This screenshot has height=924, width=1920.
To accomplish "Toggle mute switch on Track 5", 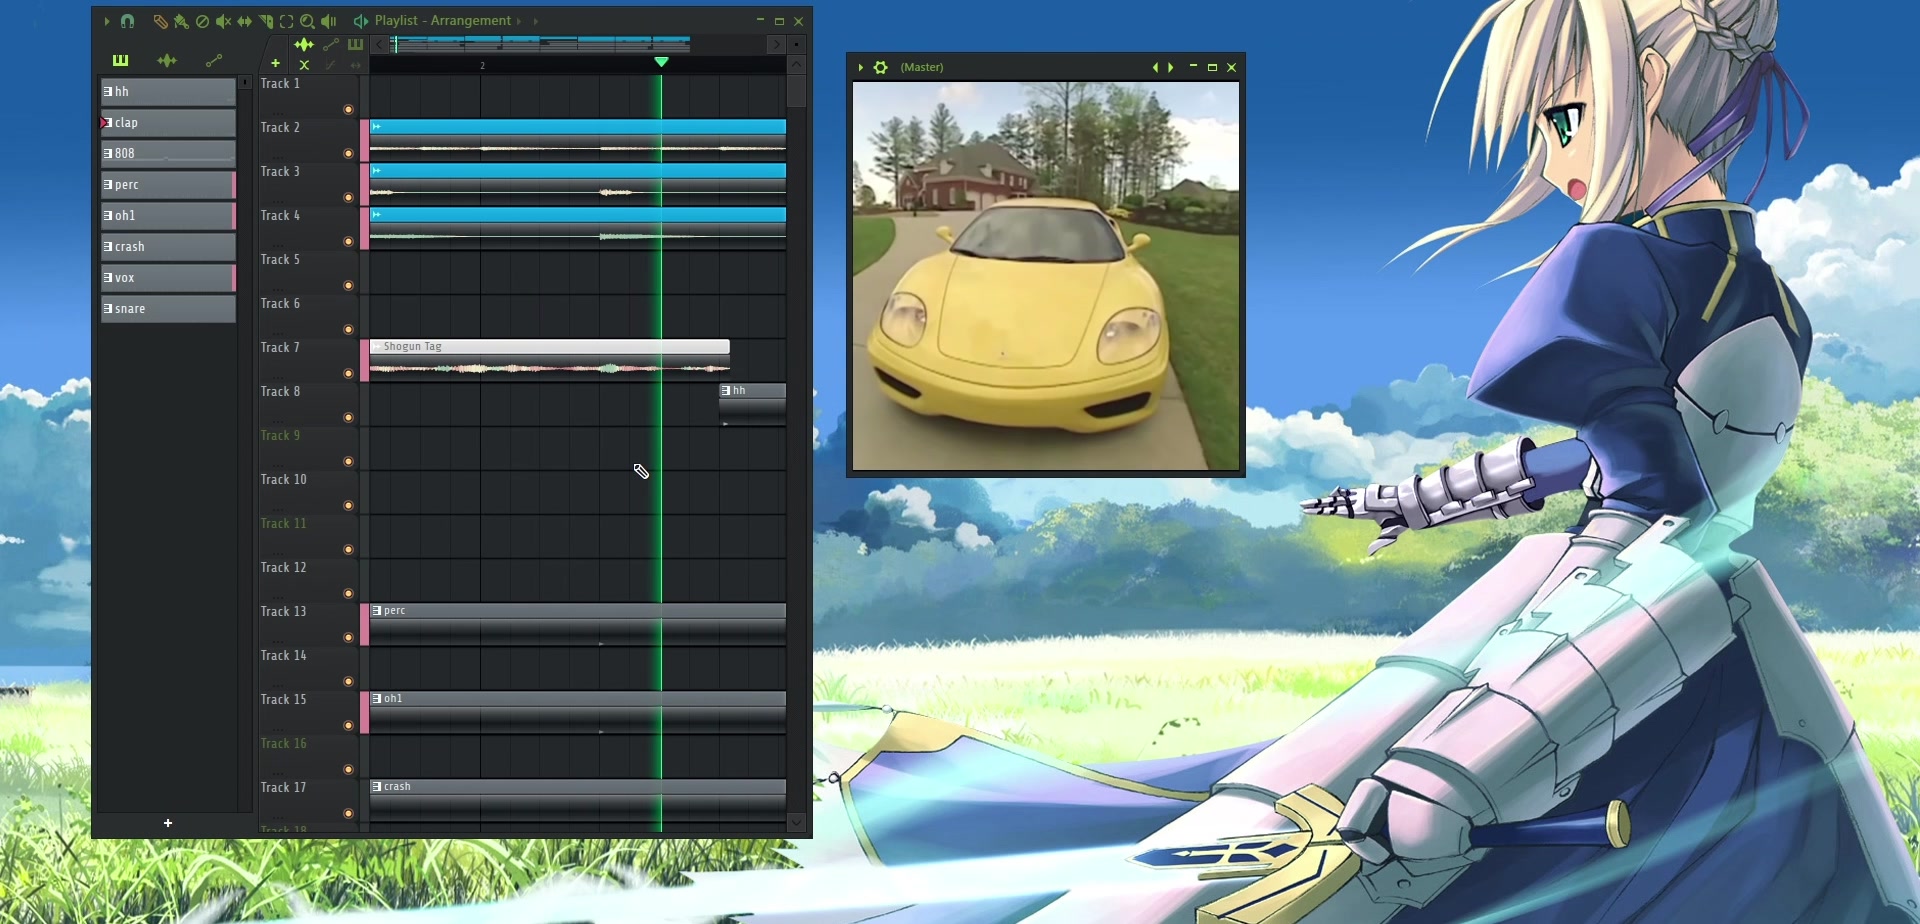I will pyautogui.click(x=349, y=286).
